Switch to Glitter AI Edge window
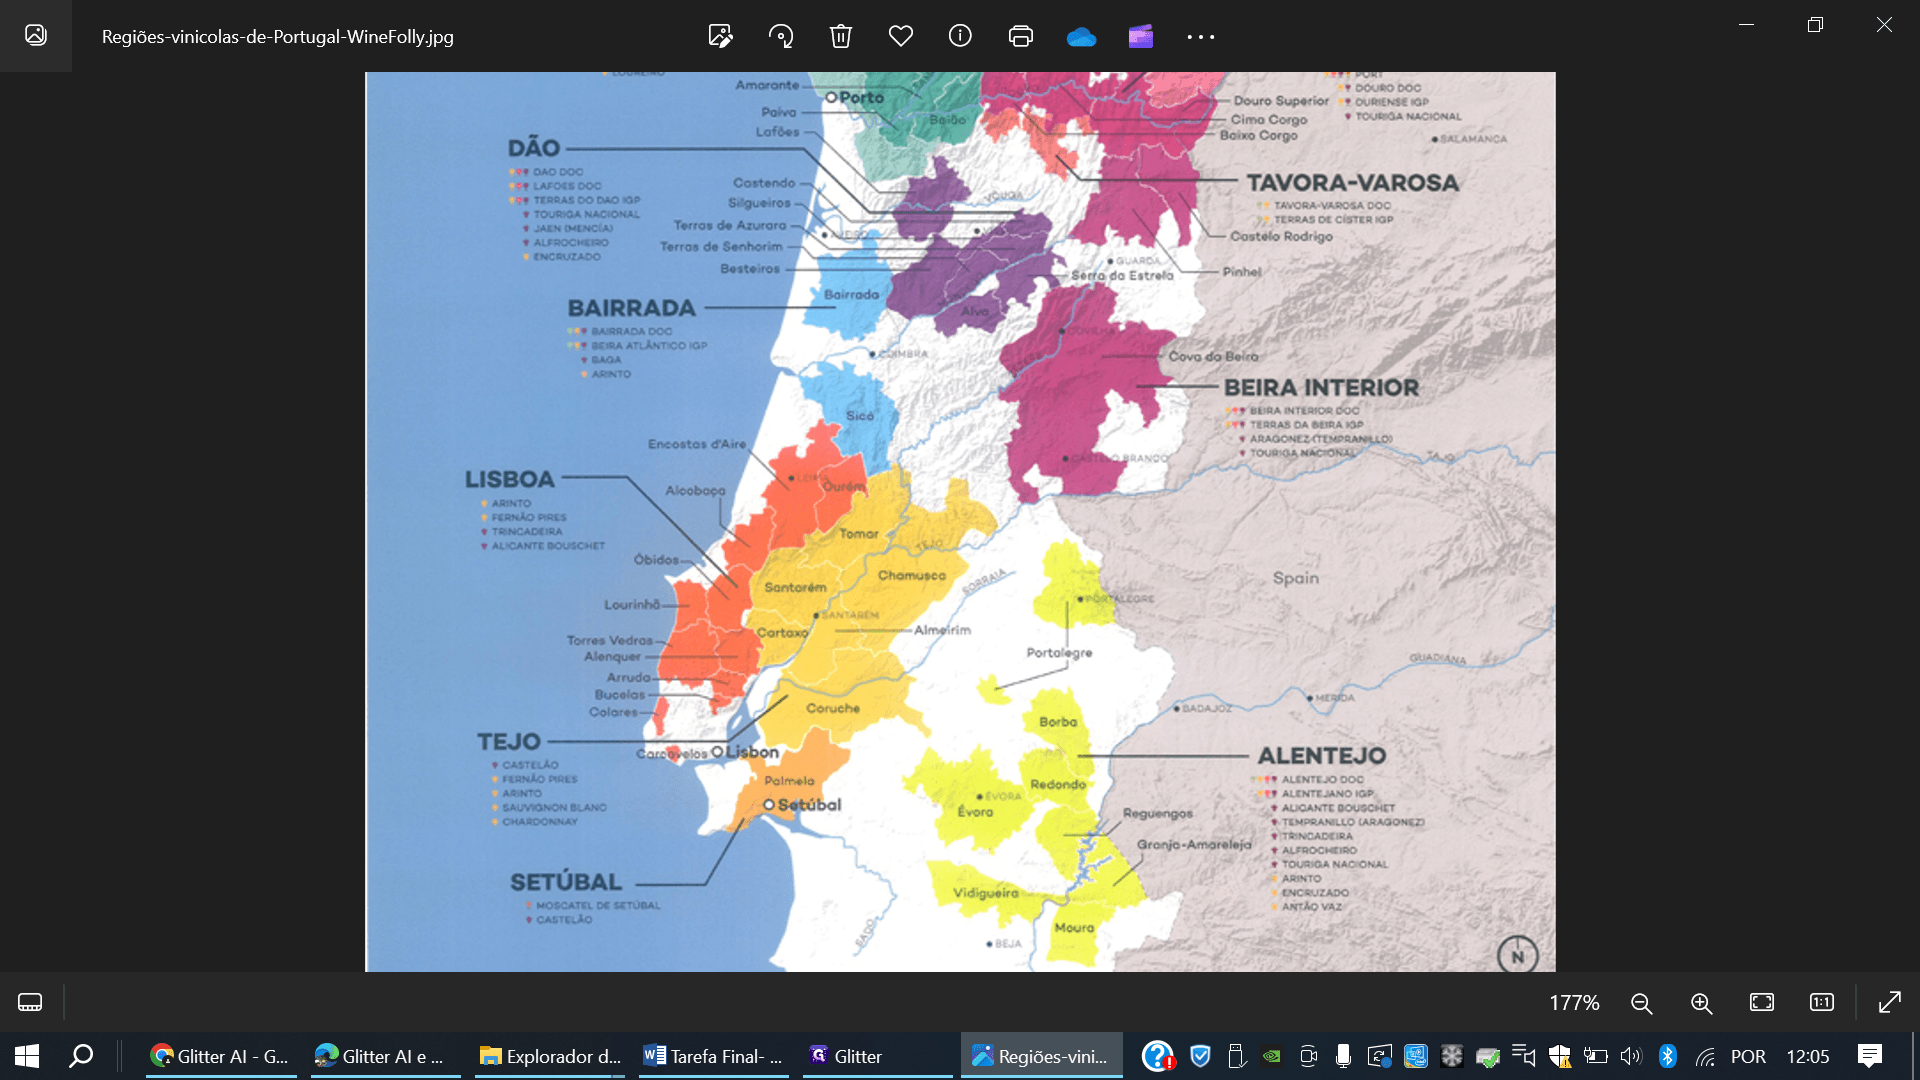1920x1080 pixels. tap(386, 1056)
